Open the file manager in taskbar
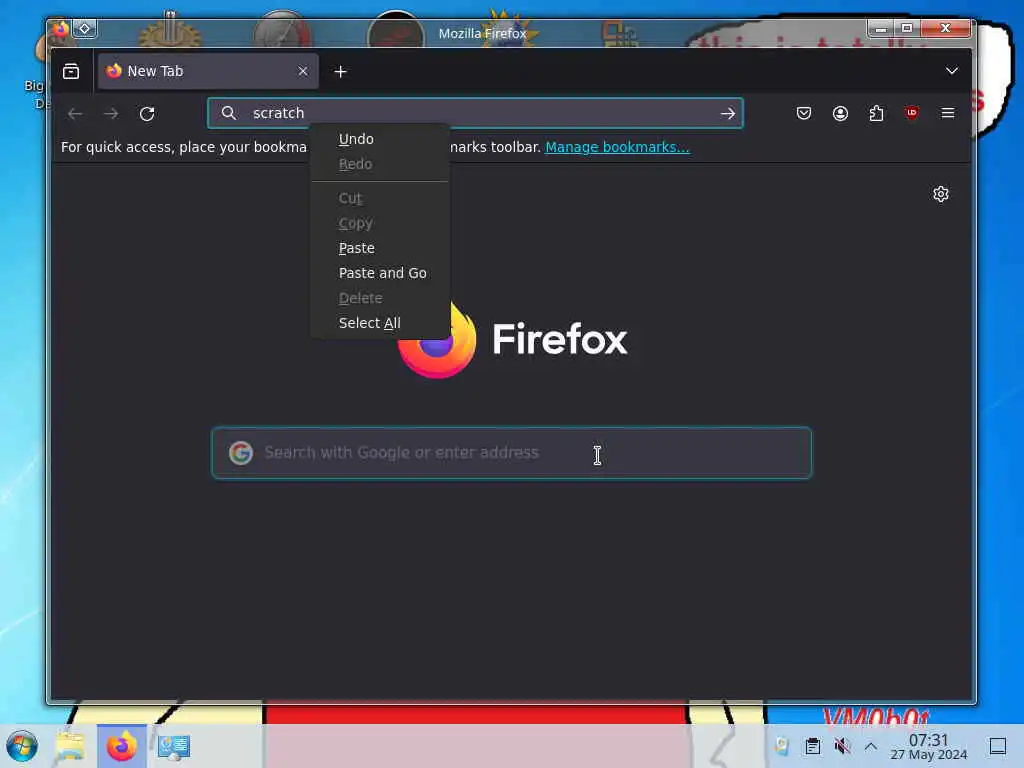 coord(70,746)
